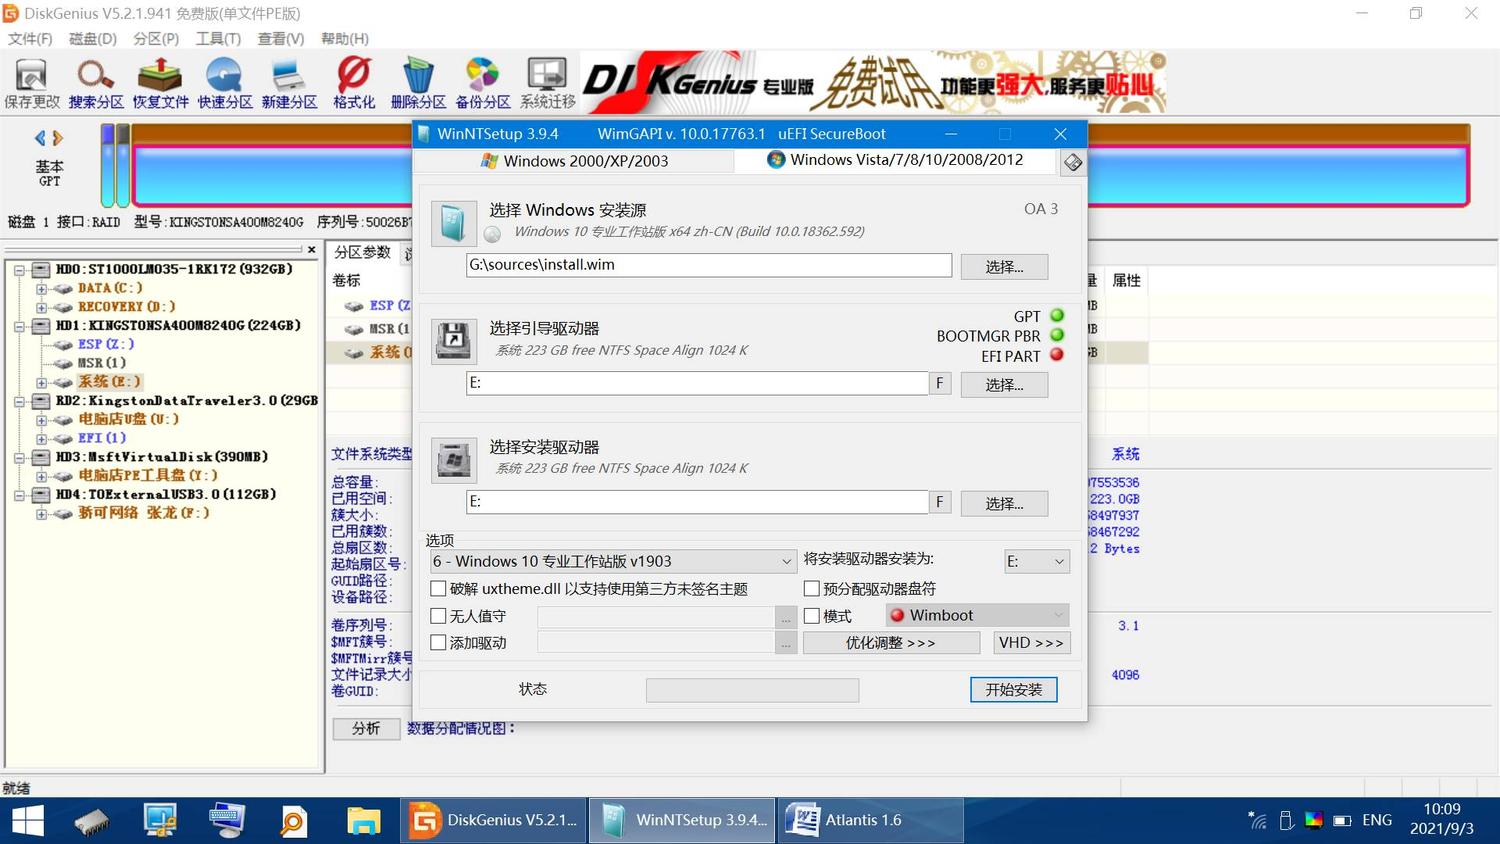The height and width of the screenshot is (844, 1500).
Task: Open the 工具(T) menu
Action: pyautogui.click(x=218, y=38)
